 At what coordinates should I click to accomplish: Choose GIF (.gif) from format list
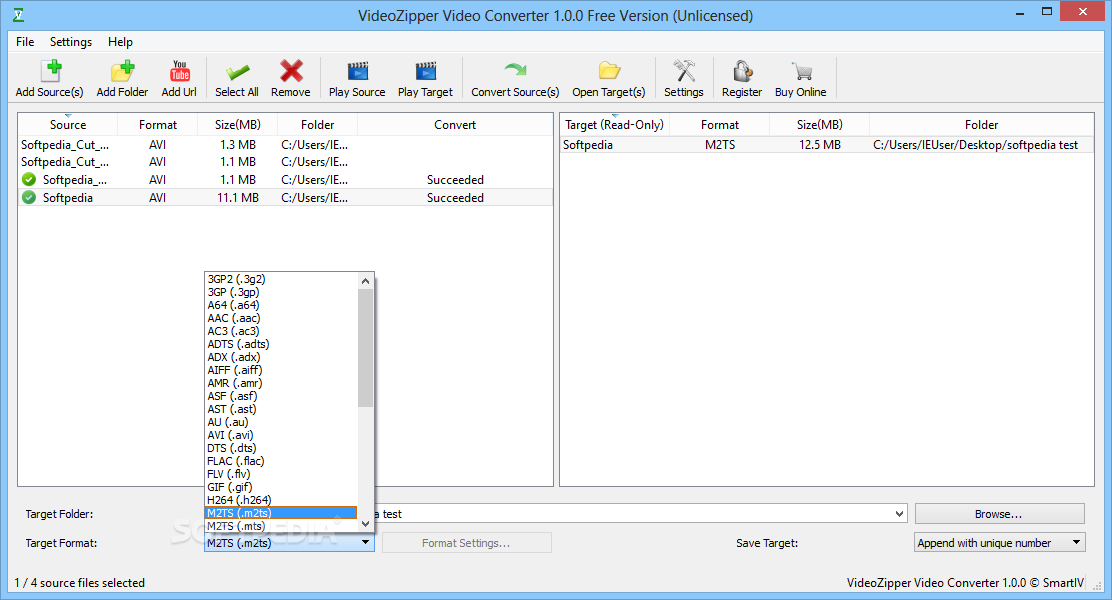pyautogui.click(x=281, y=487)
